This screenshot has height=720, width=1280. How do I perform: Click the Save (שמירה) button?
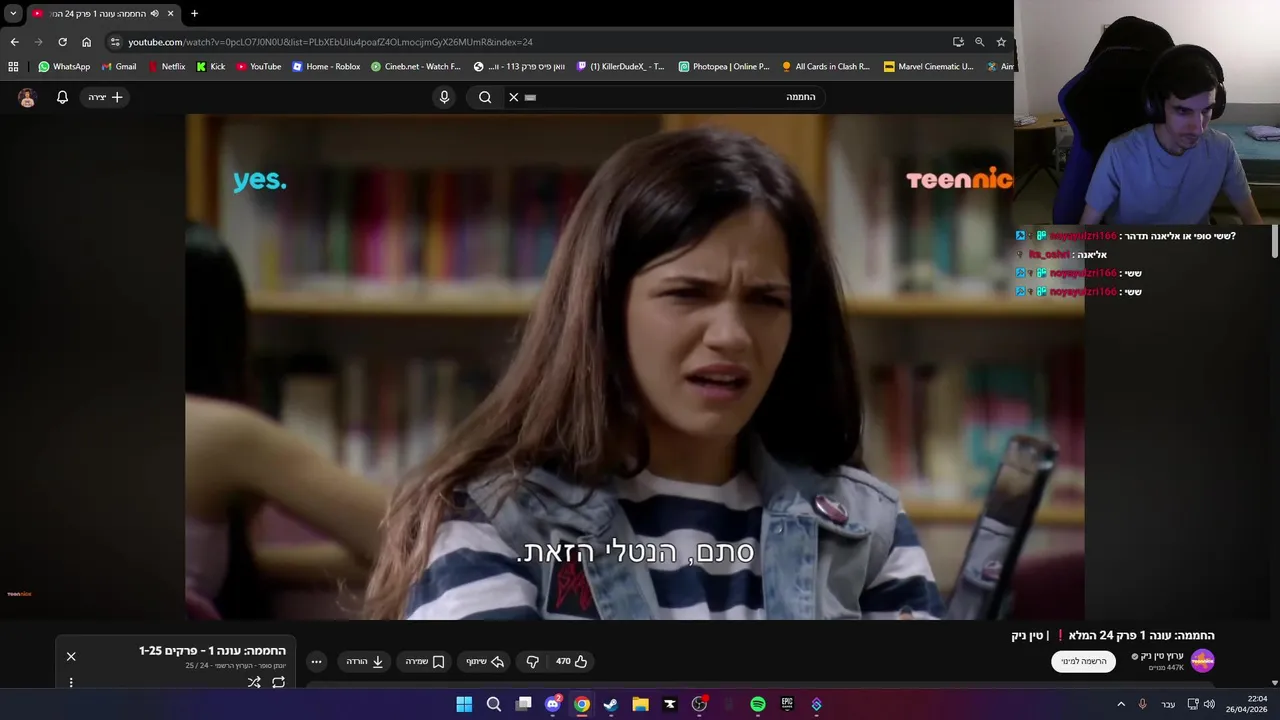(425, 661)
